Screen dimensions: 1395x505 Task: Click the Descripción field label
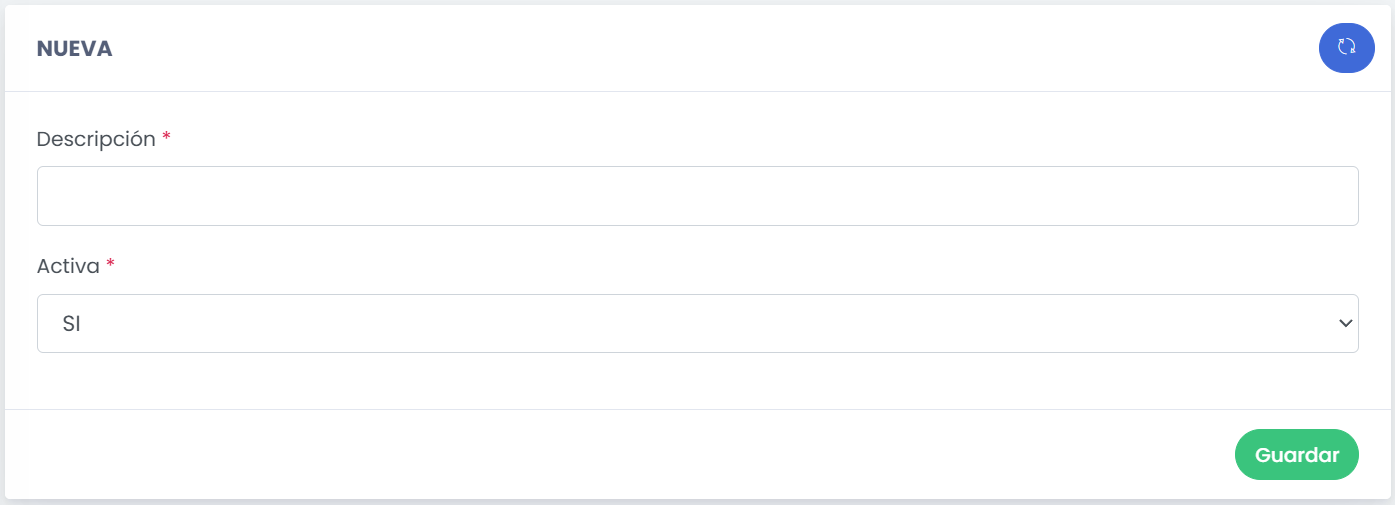(x=96, y=139)
